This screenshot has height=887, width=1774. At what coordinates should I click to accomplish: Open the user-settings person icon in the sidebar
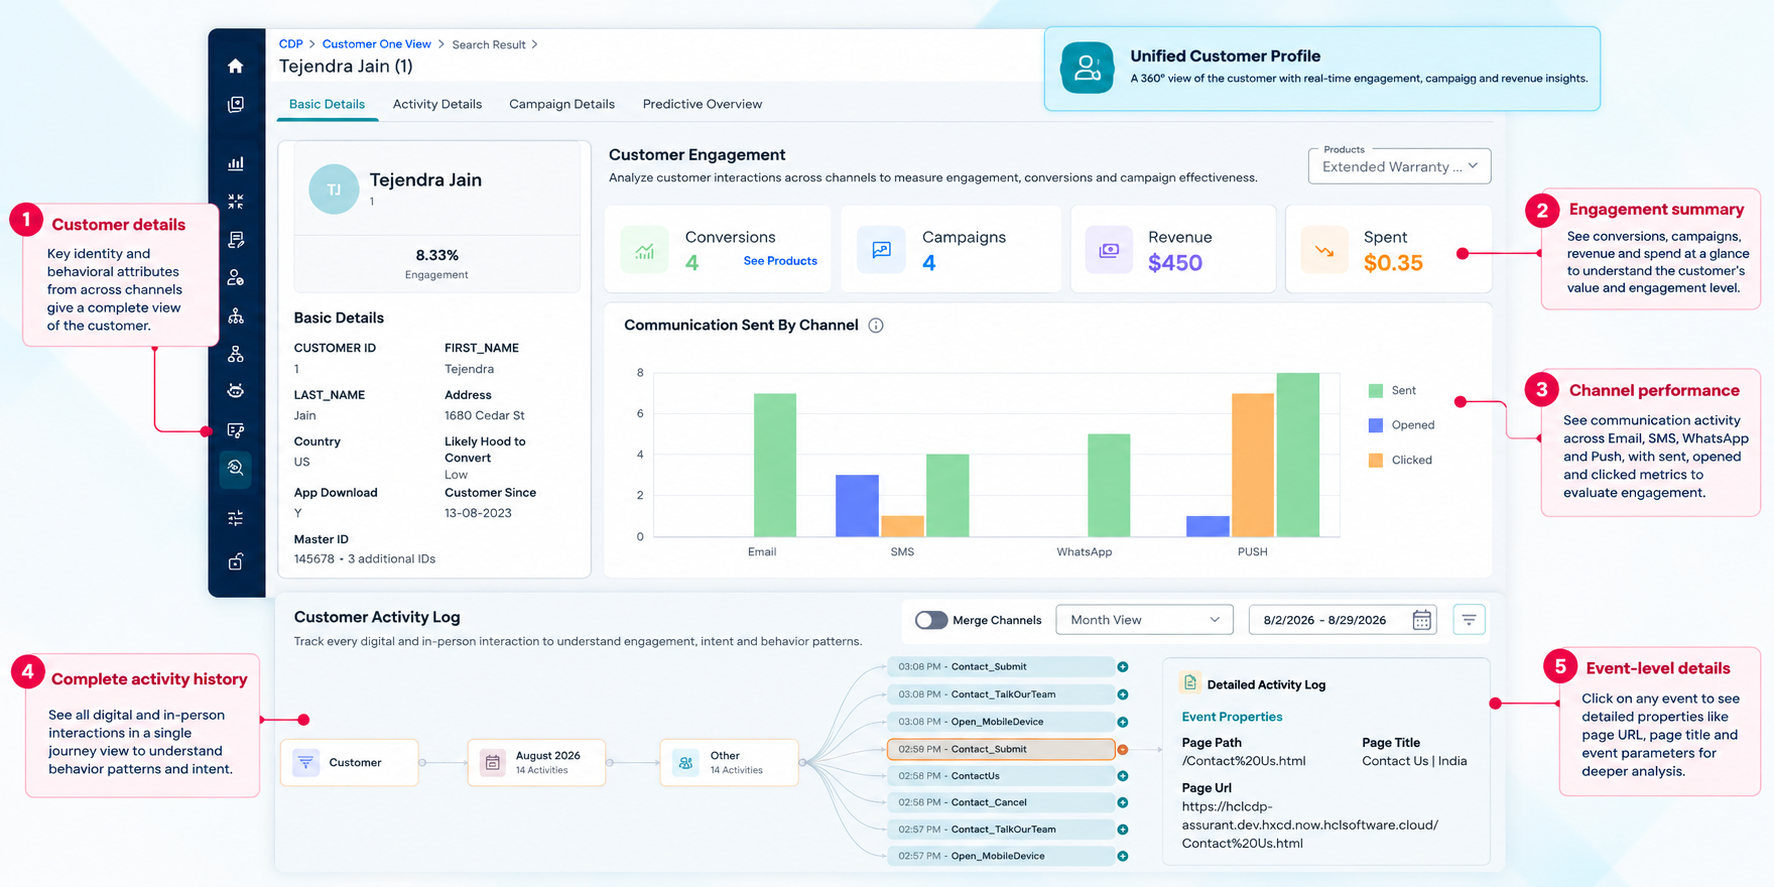[x=235, y=277]
